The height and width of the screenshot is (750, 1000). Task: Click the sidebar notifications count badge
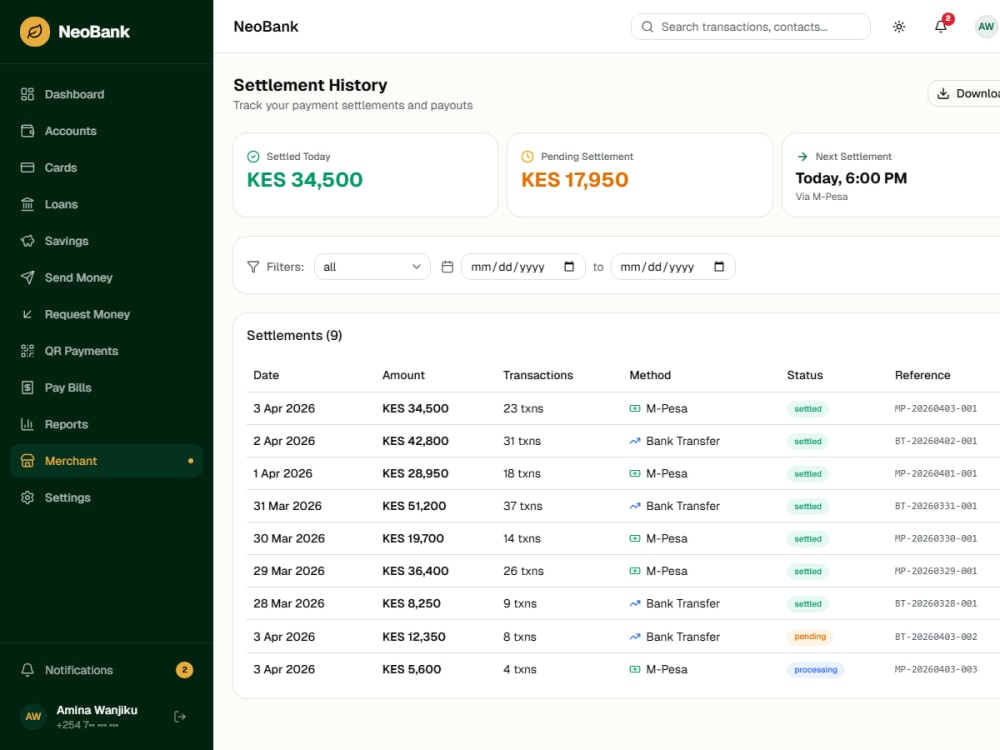pos(184,670)
